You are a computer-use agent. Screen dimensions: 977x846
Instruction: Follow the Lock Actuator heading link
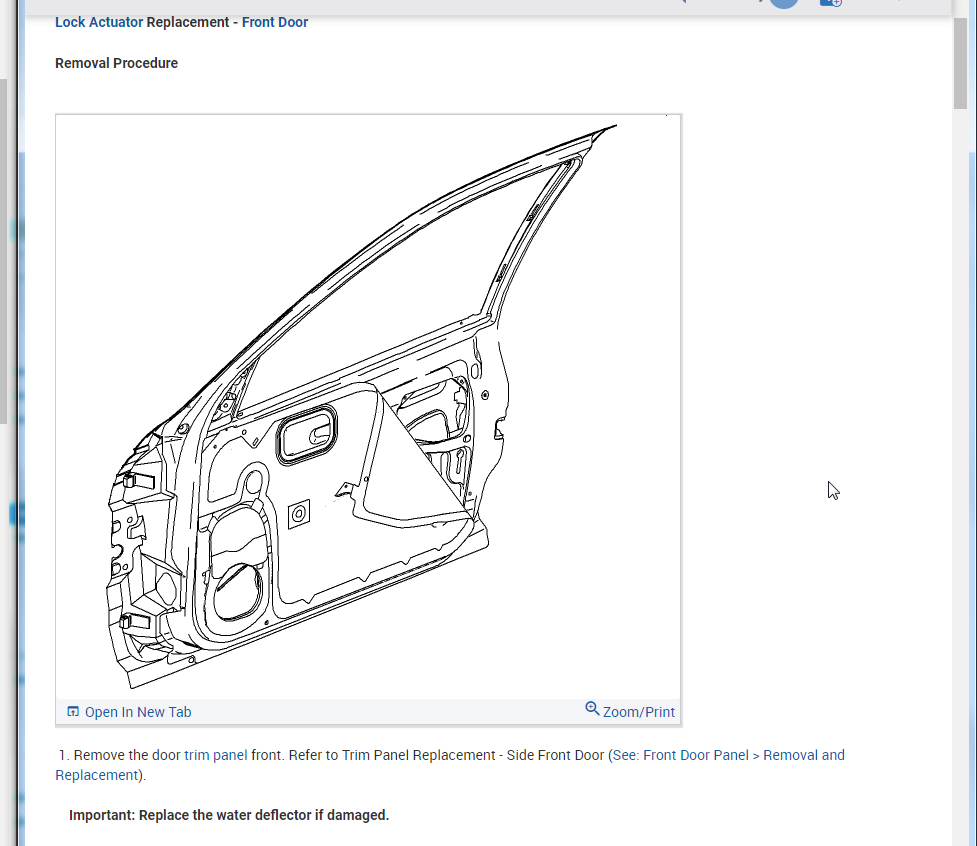coord(99,22)
